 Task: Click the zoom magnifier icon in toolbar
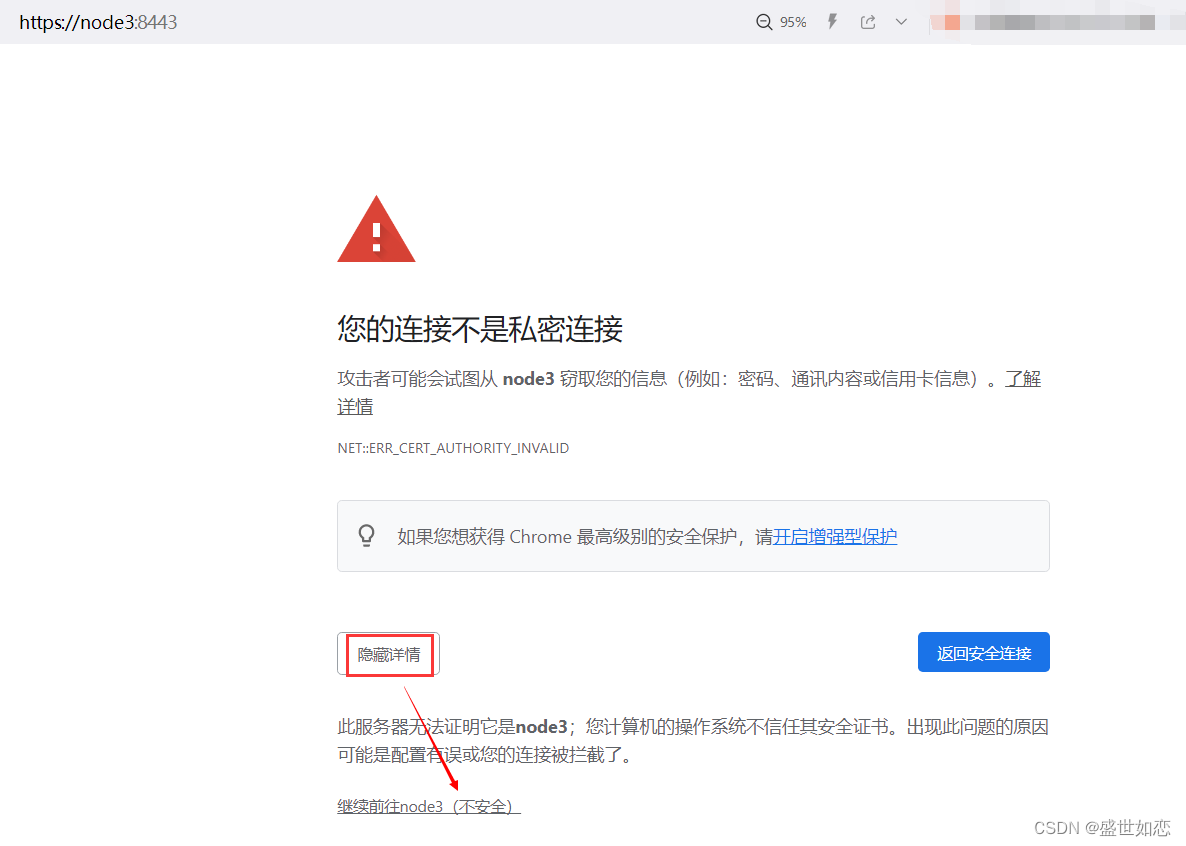point(763,21)
